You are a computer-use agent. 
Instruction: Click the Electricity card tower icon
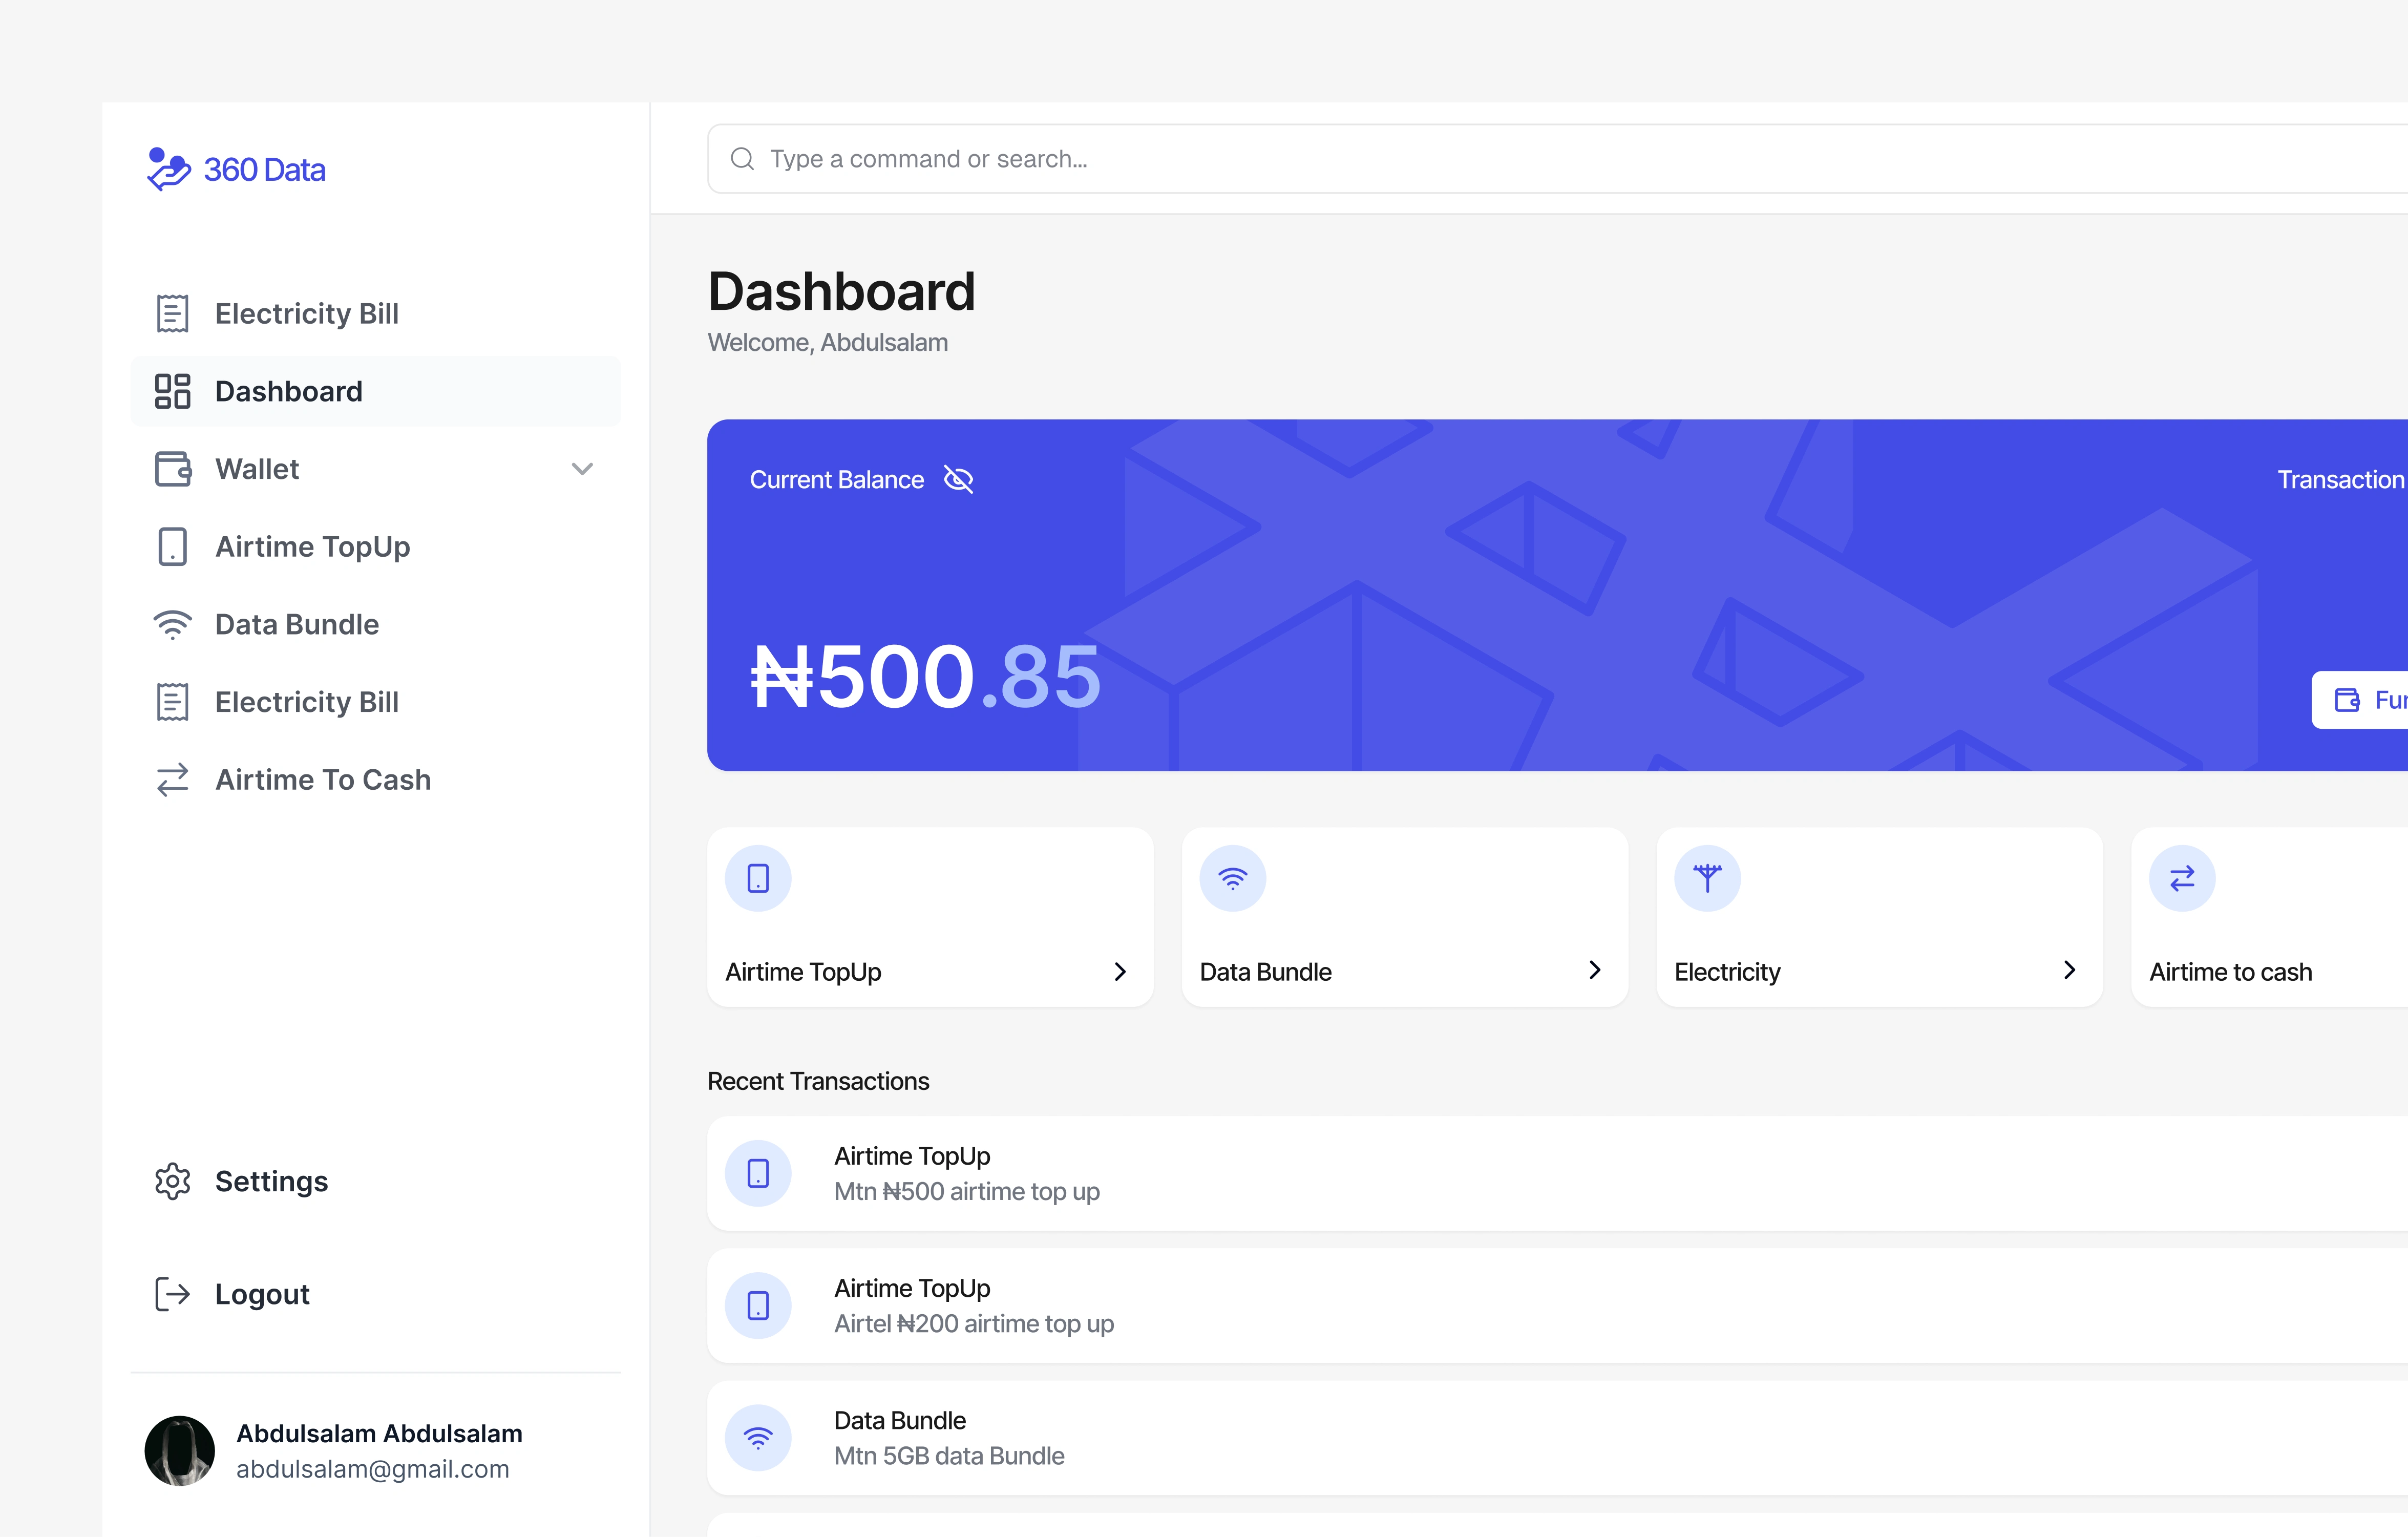pyautogui.click(x=1707, y=879)
